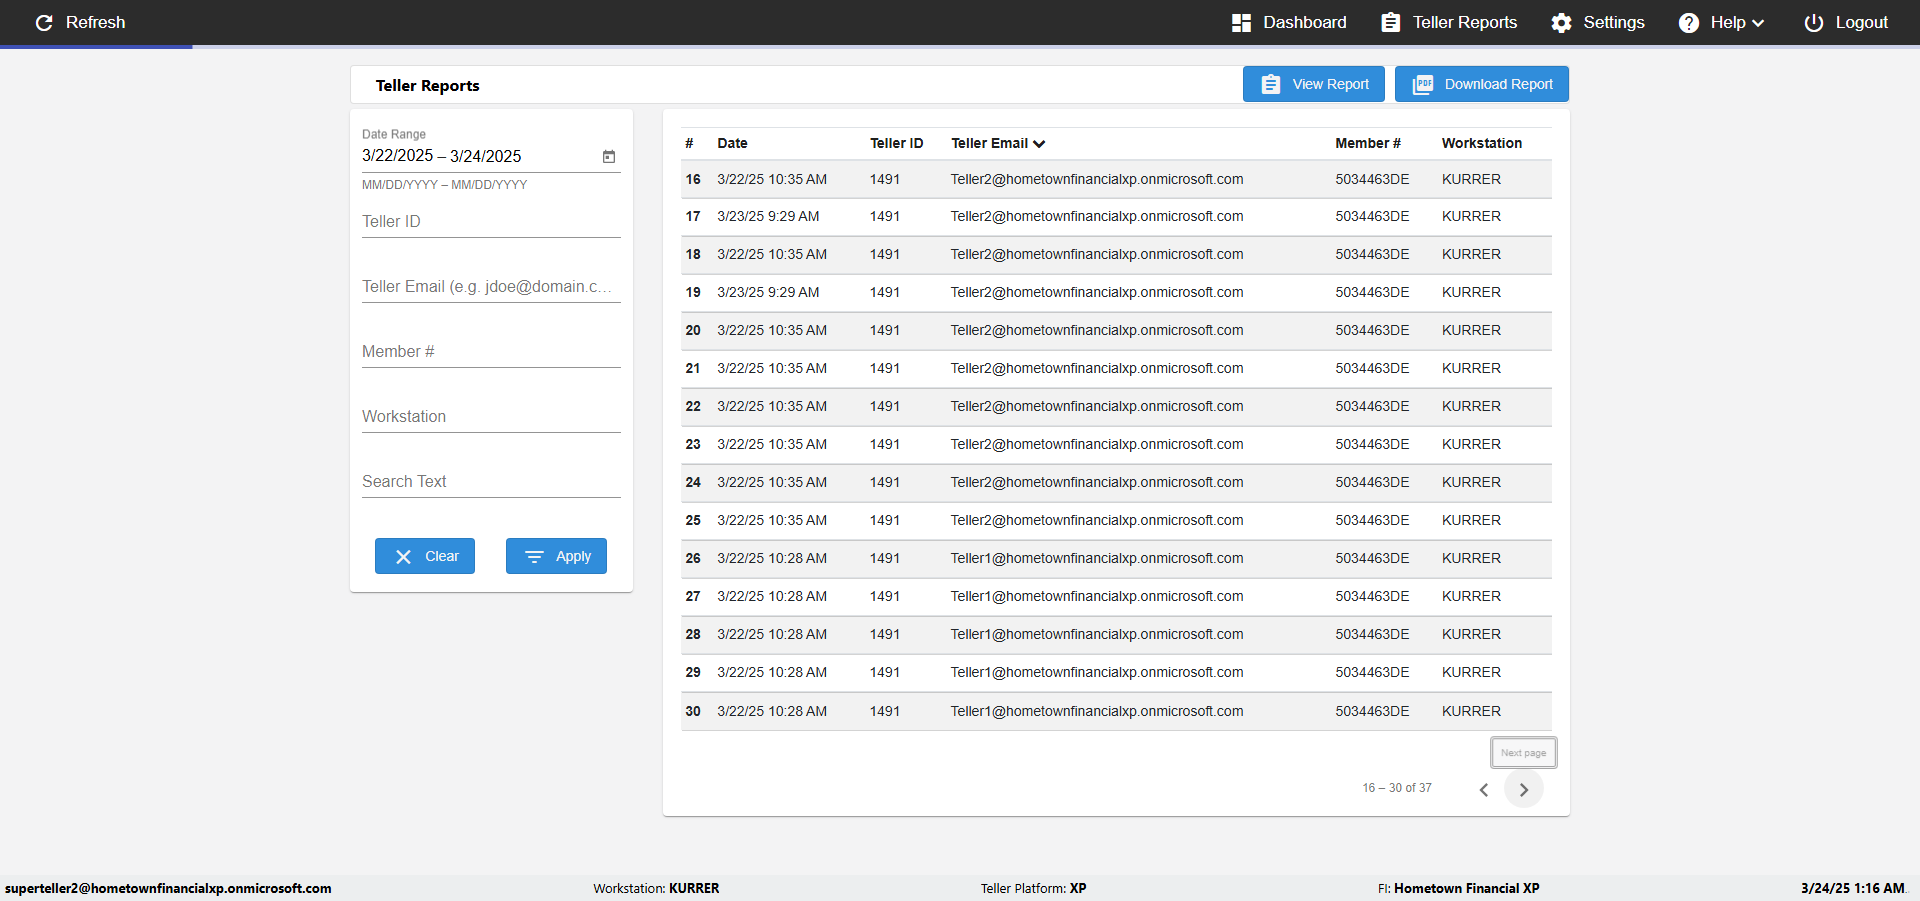
Task: Click the Clear filters button
Action: [425, 556]
